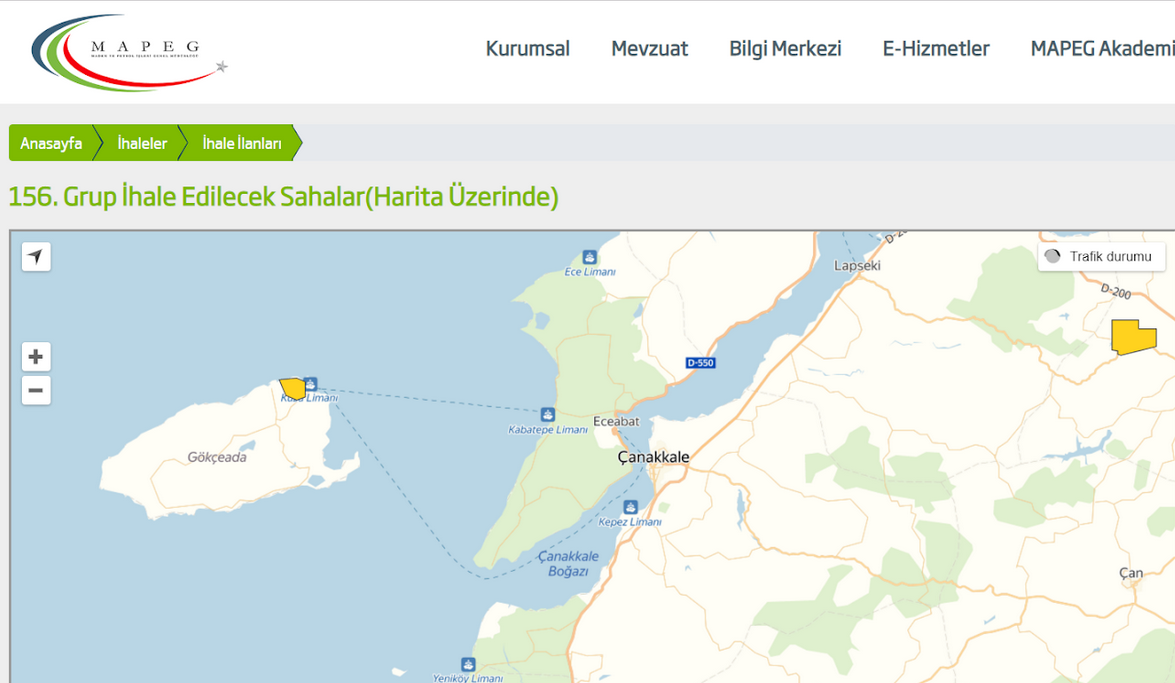
Task: Open the Kurumsal menu
Action: point(527,49)
